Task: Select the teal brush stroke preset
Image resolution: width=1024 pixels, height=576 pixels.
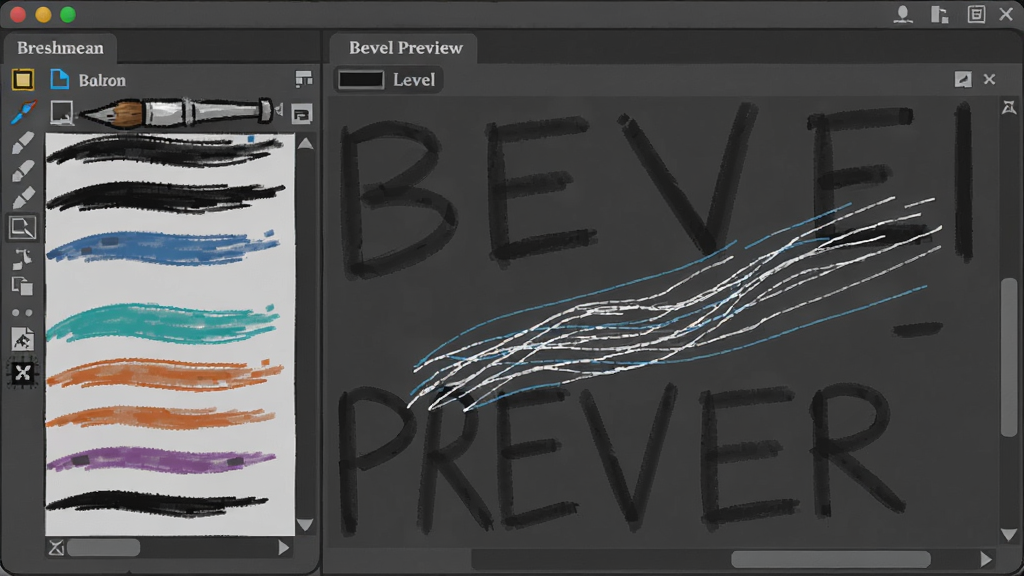Action: 163,323
